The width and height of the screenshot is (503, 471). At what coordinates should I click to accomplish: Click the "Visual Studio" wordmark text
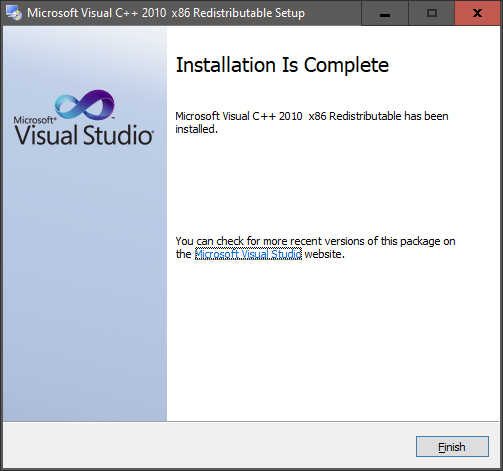[x=84, y=135]
